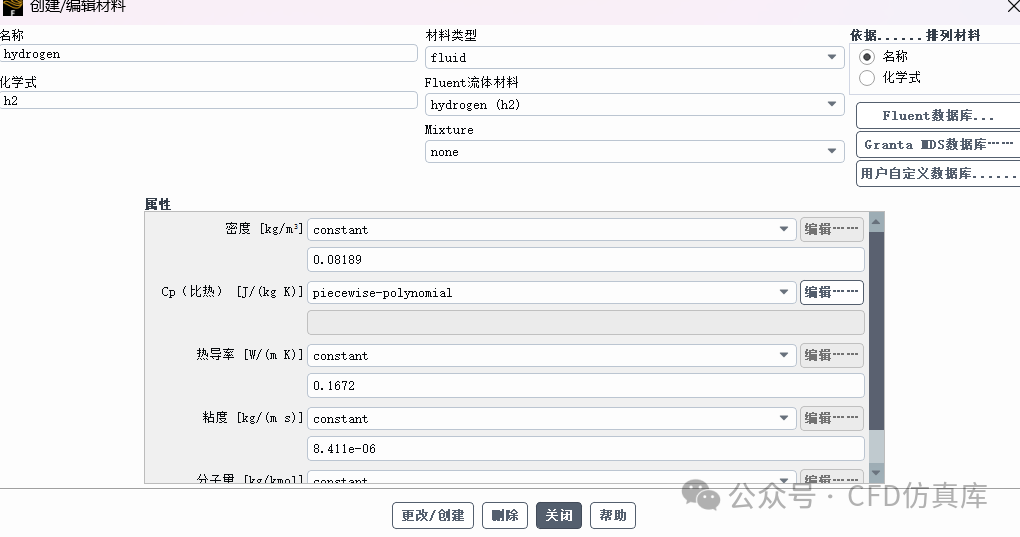Open the Fluent数据库 button

(938, 116)
